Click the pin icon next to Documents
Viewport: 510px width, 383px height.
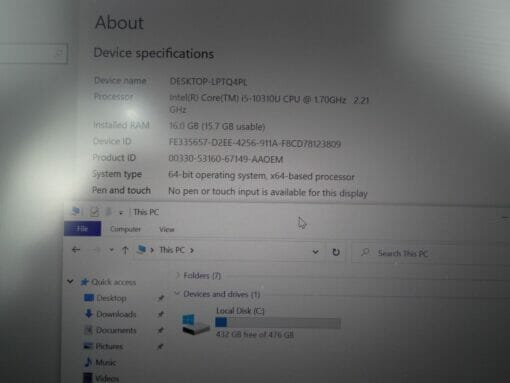[160, 330]
